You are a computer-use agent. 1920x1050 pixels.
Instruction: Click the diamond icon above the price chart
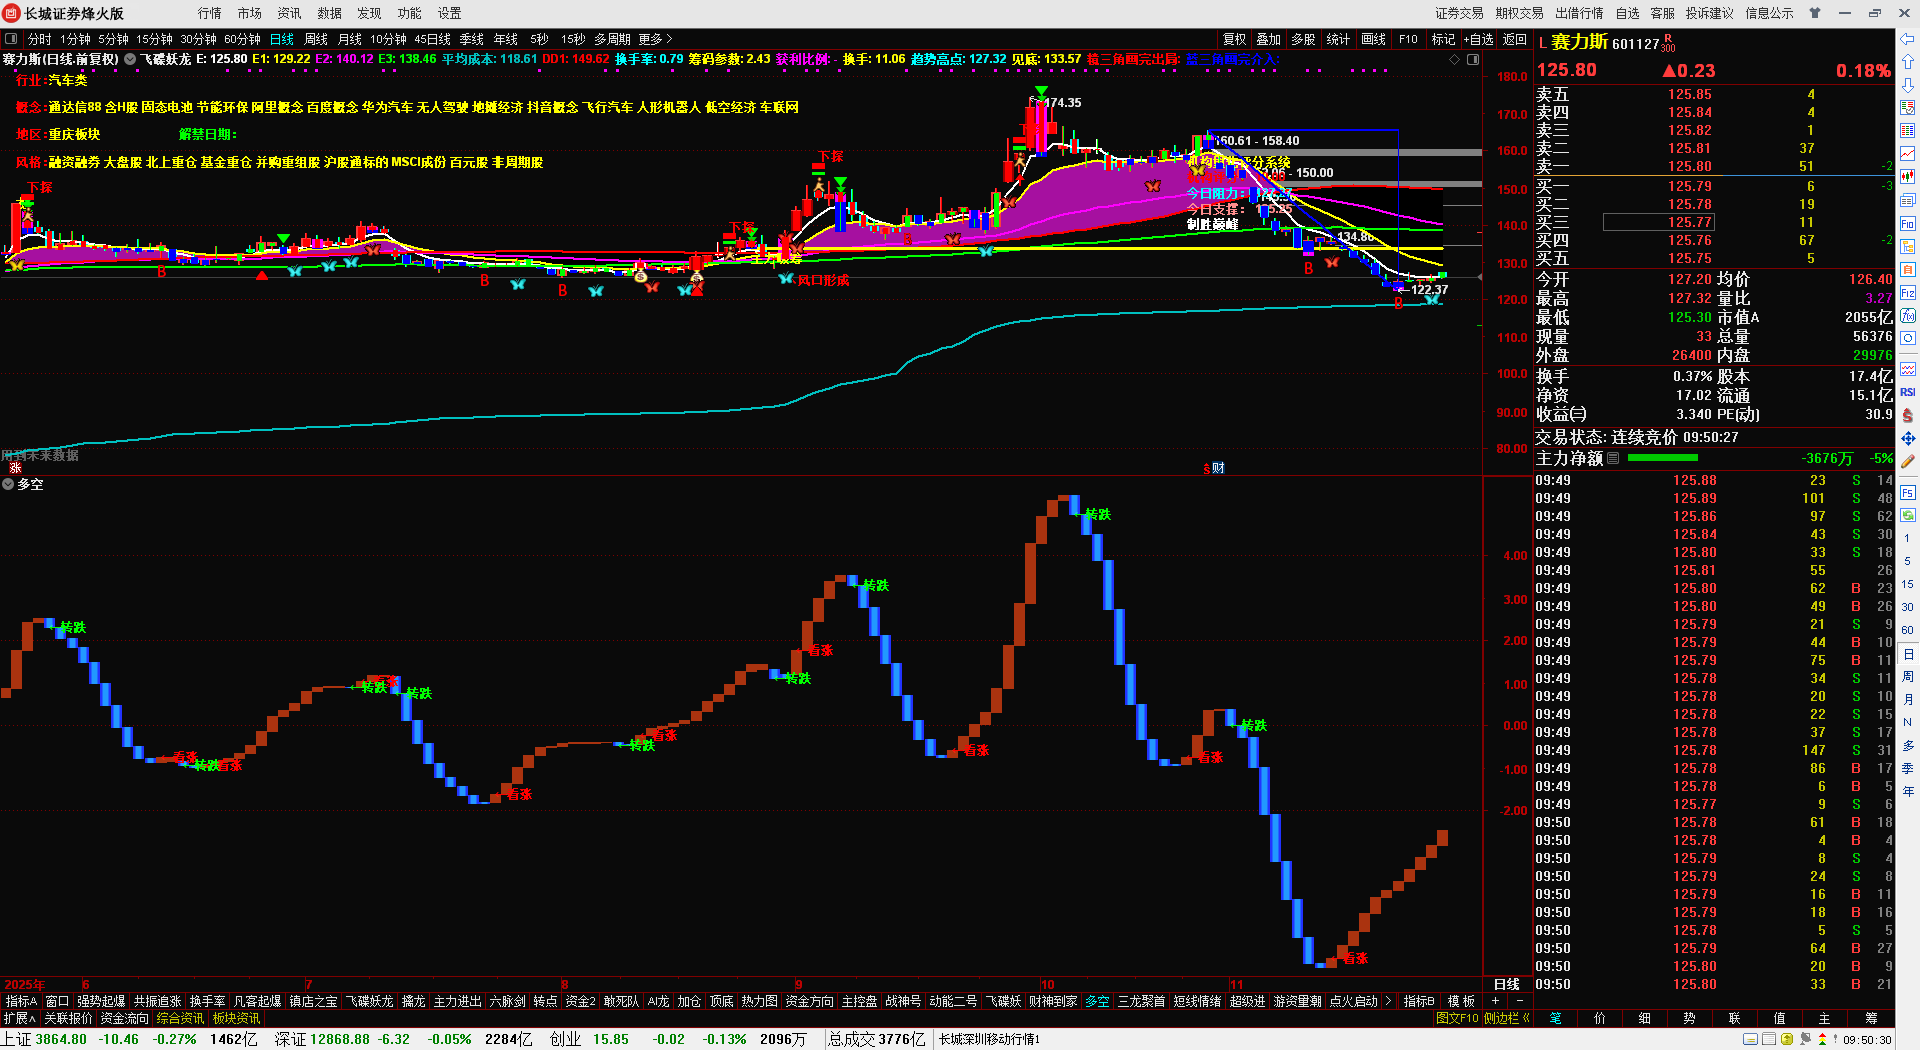click(1455, 60)
